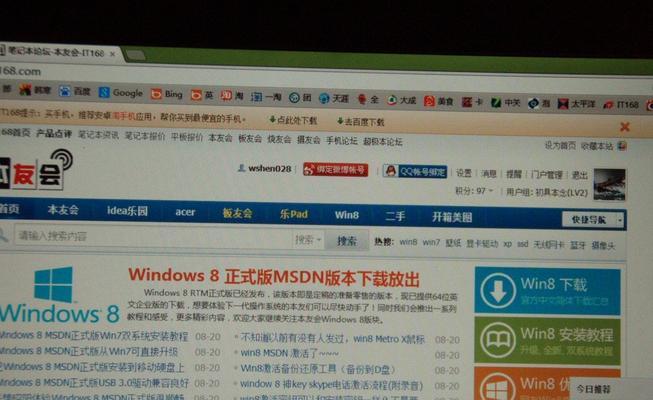Image resolution: width=653 pixels, height=400 pixels.
Task: Click the QQ帐号绑定 penguin button
Action: click(415, 171)
